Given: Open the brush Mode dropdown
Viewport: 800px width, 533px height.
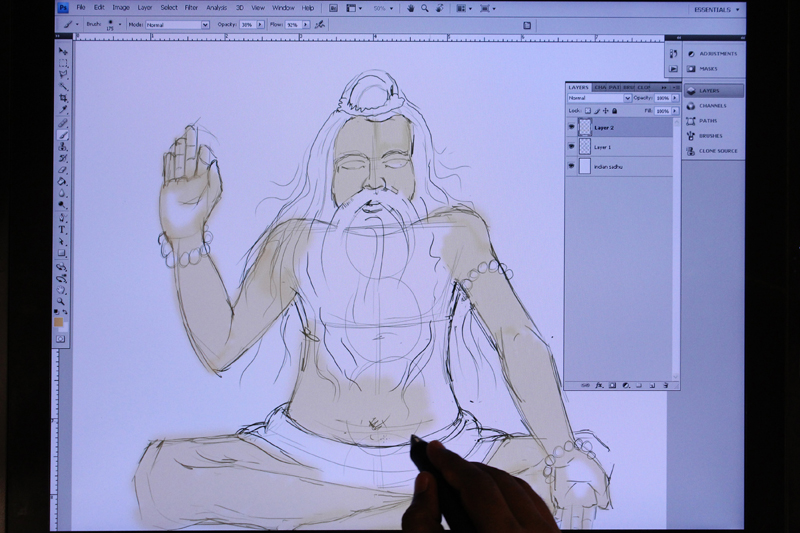Looking at the screenshot, I should (x=176, y=24).
